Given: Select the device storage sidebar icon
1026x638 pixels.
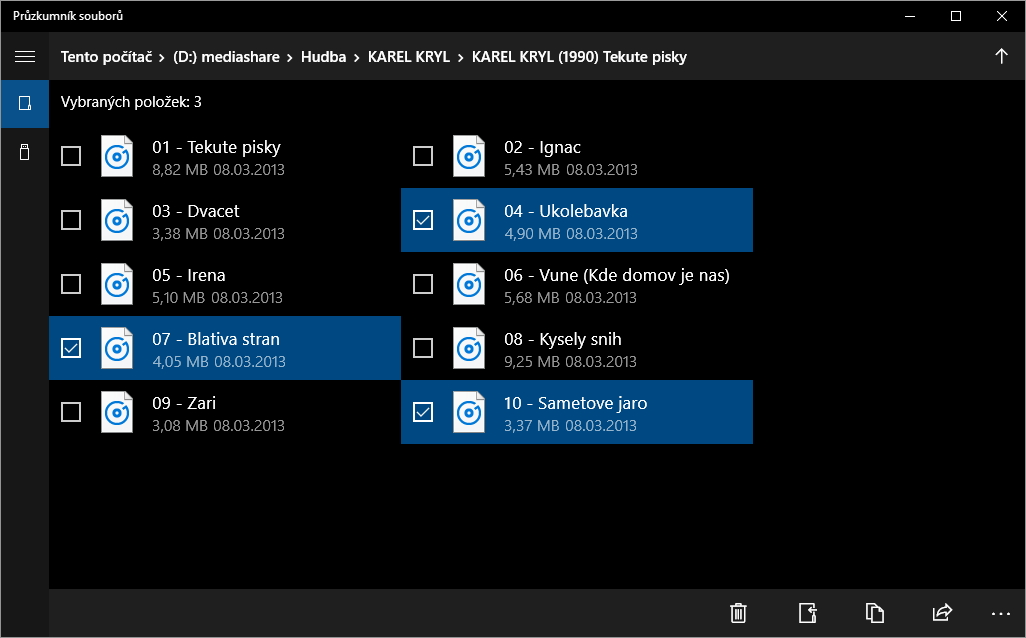Looking at the screenshot, I should click(x=25, y=103).
